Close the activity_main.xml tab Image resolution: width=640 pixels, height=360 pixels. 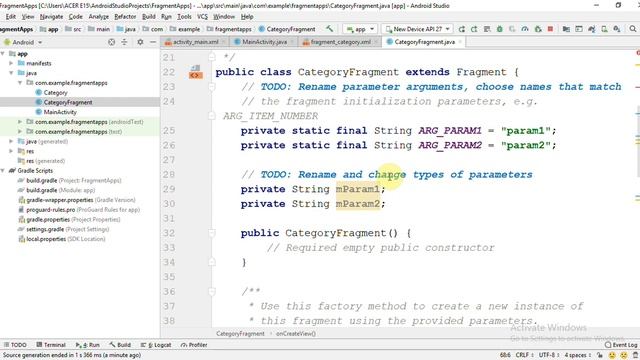pyautogui.click(x=224, y=42)
